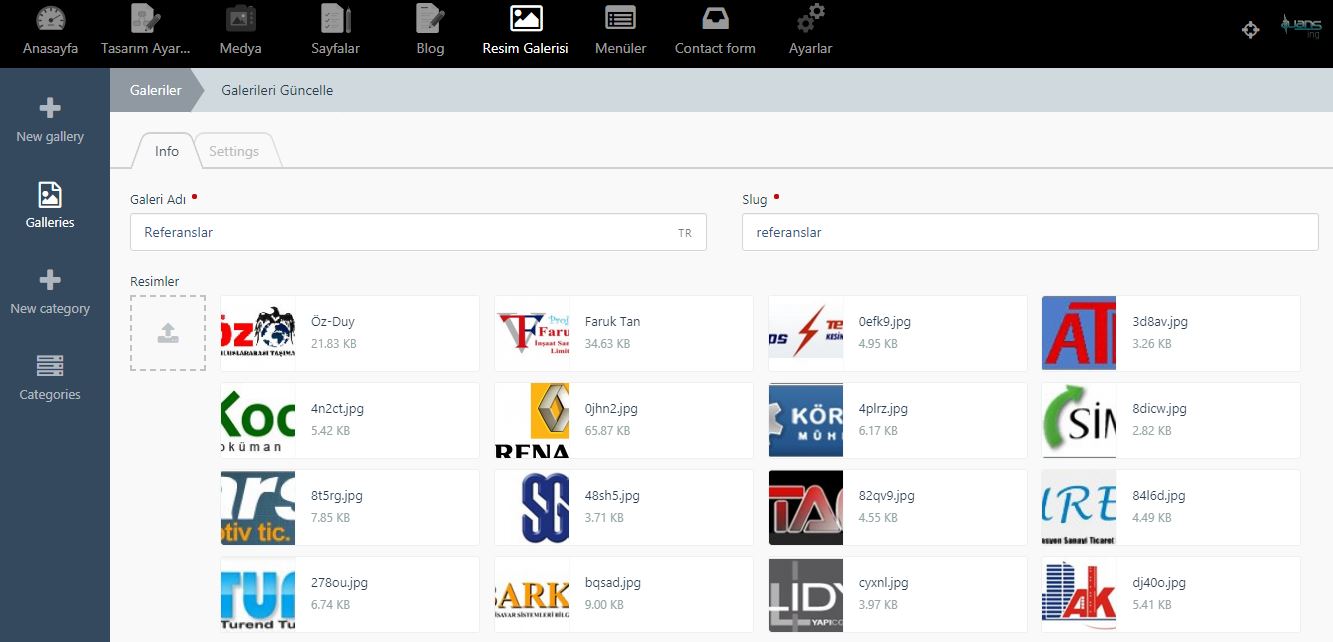
Task: Click the 21.83 KB file size
Action: tap(334, 344)
